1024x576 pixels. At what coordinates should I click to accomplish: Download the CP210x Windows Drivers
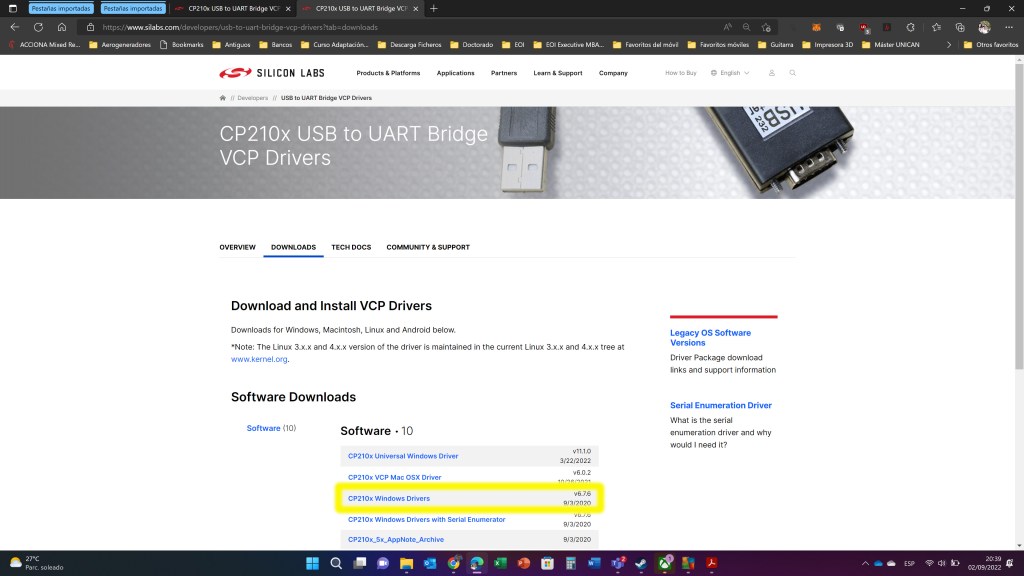389,498
